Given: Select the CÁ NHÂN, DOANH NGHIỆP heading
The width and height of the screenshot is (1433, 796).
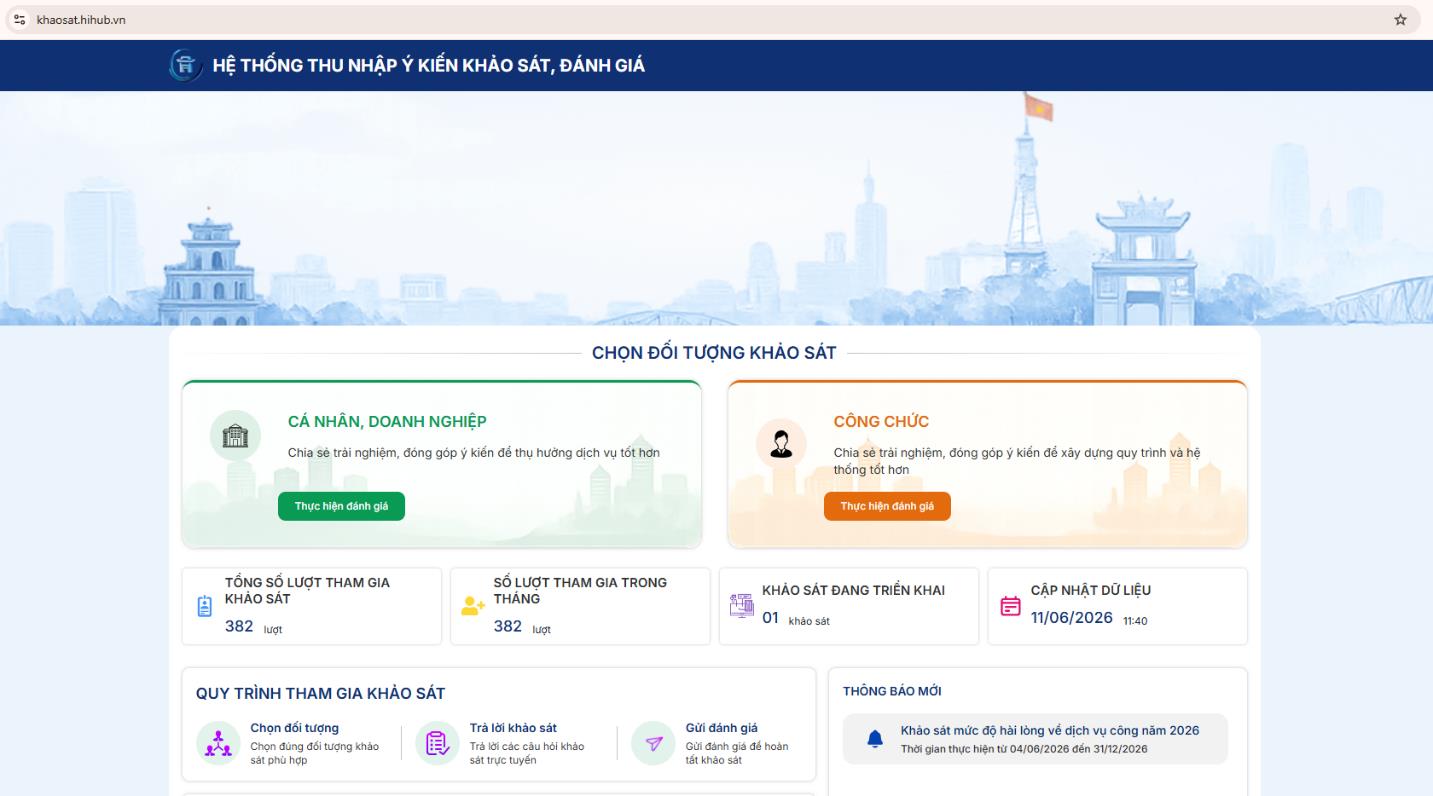Looking at the screenshot, I should coord(387,422).
